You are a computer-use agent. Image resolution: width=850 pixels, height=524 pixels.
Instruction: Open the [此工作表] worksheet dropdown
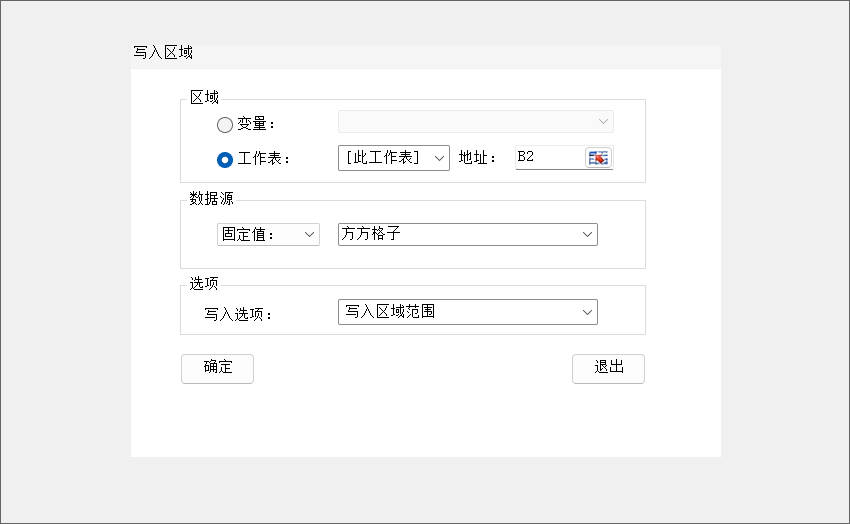pos(394,158)
